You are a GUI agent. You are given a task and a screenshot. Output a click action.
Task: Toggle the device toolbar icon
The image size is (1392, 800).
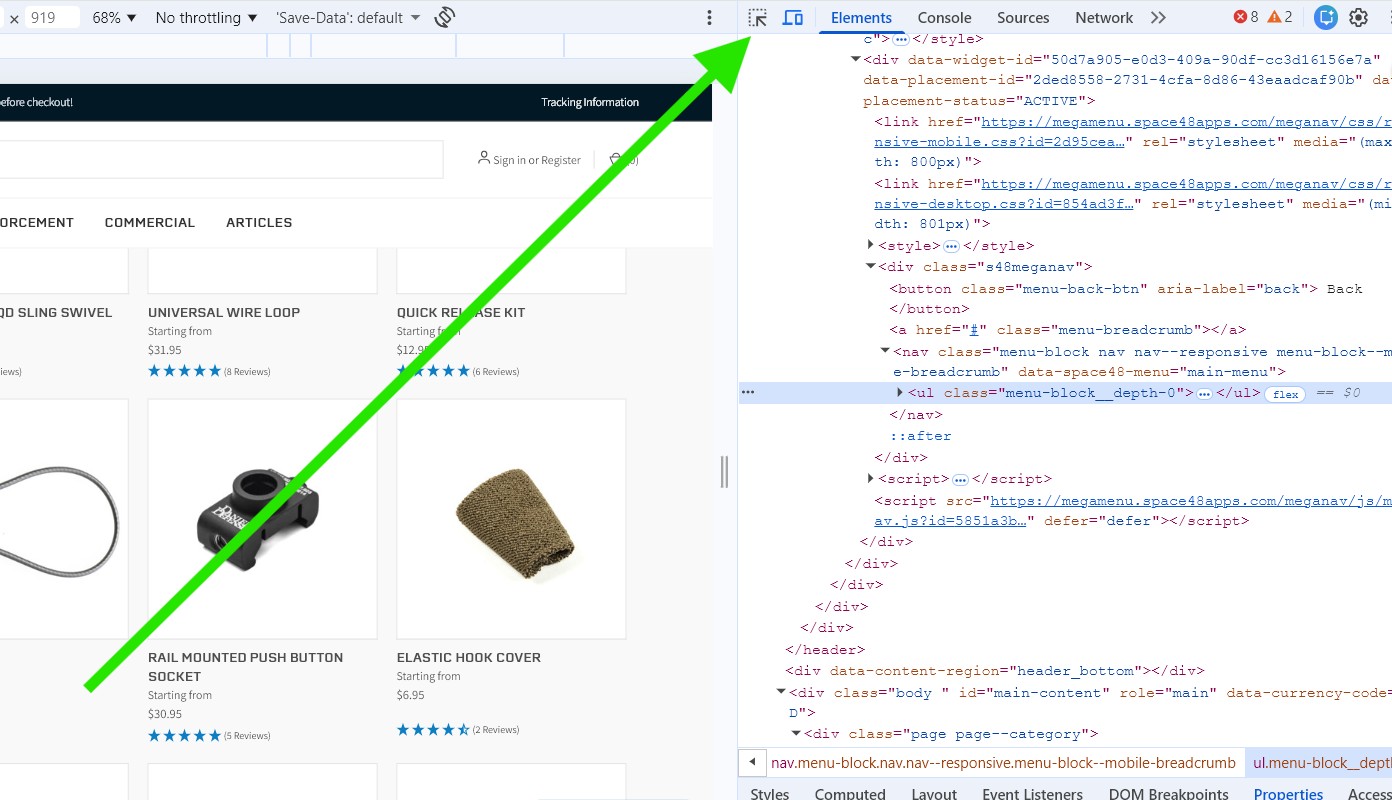coord(793,18)
